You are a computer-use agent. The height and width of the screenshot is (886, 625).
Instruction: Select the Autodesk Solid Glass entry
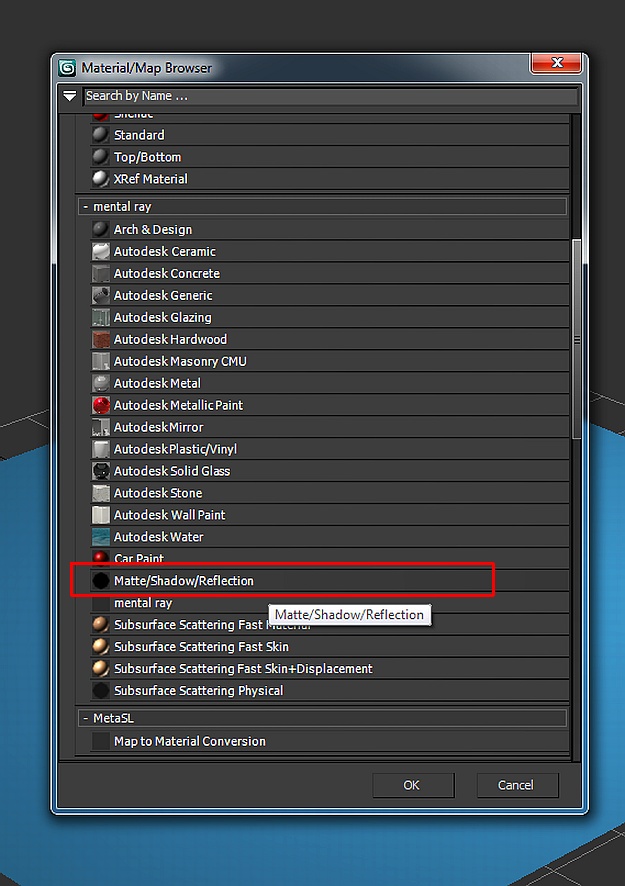(330, 471)
